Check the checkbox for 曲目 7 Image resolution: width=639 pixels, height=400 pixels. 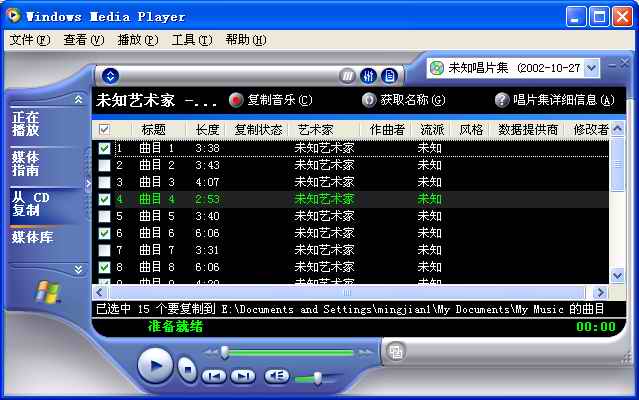pyautogui.click(x=104, y=250)
